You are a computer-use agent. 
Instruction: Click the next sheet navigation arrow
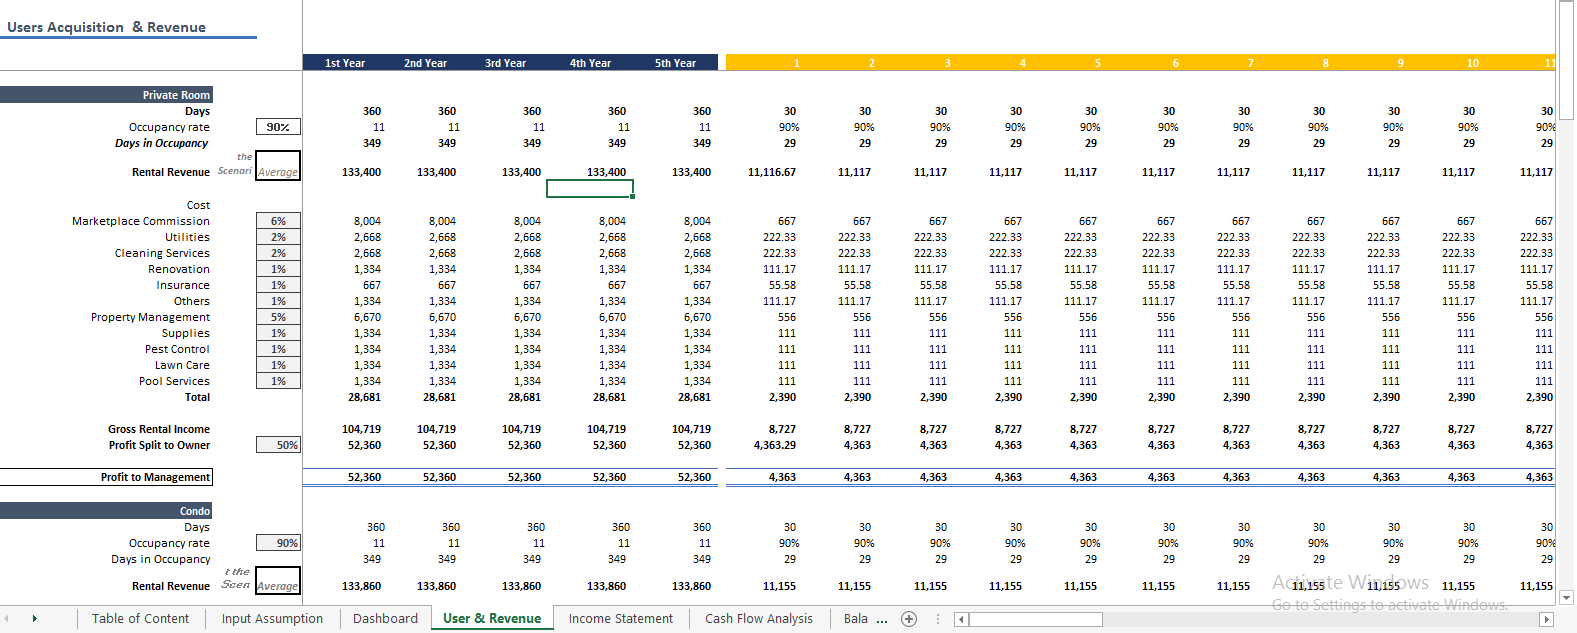pyautogui.click(x=35, y=619)
